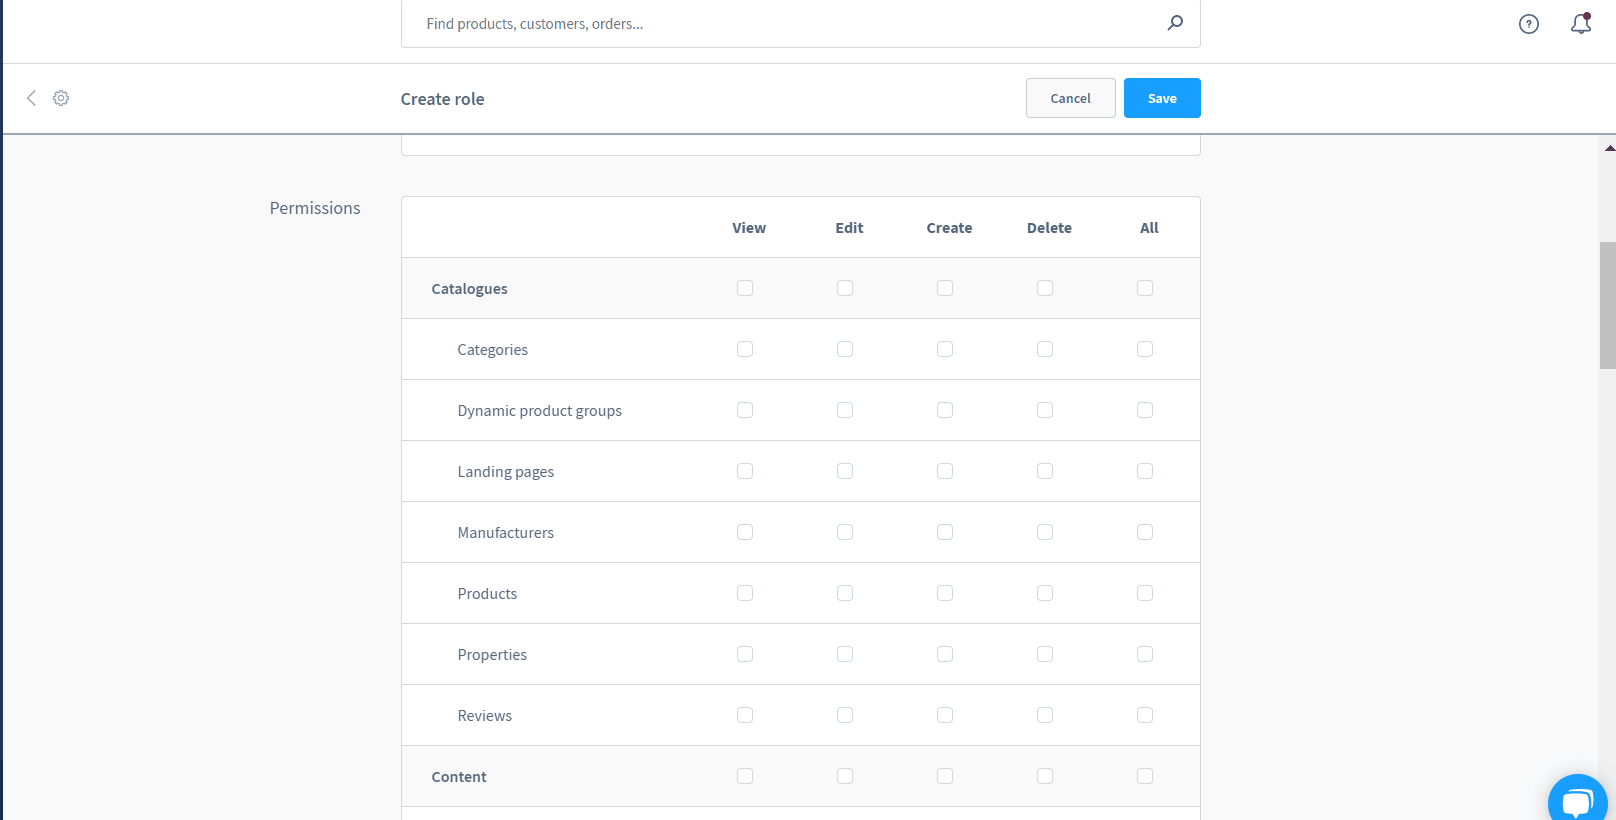Check Create box for Manufacturers

click(x=945, y=532)
